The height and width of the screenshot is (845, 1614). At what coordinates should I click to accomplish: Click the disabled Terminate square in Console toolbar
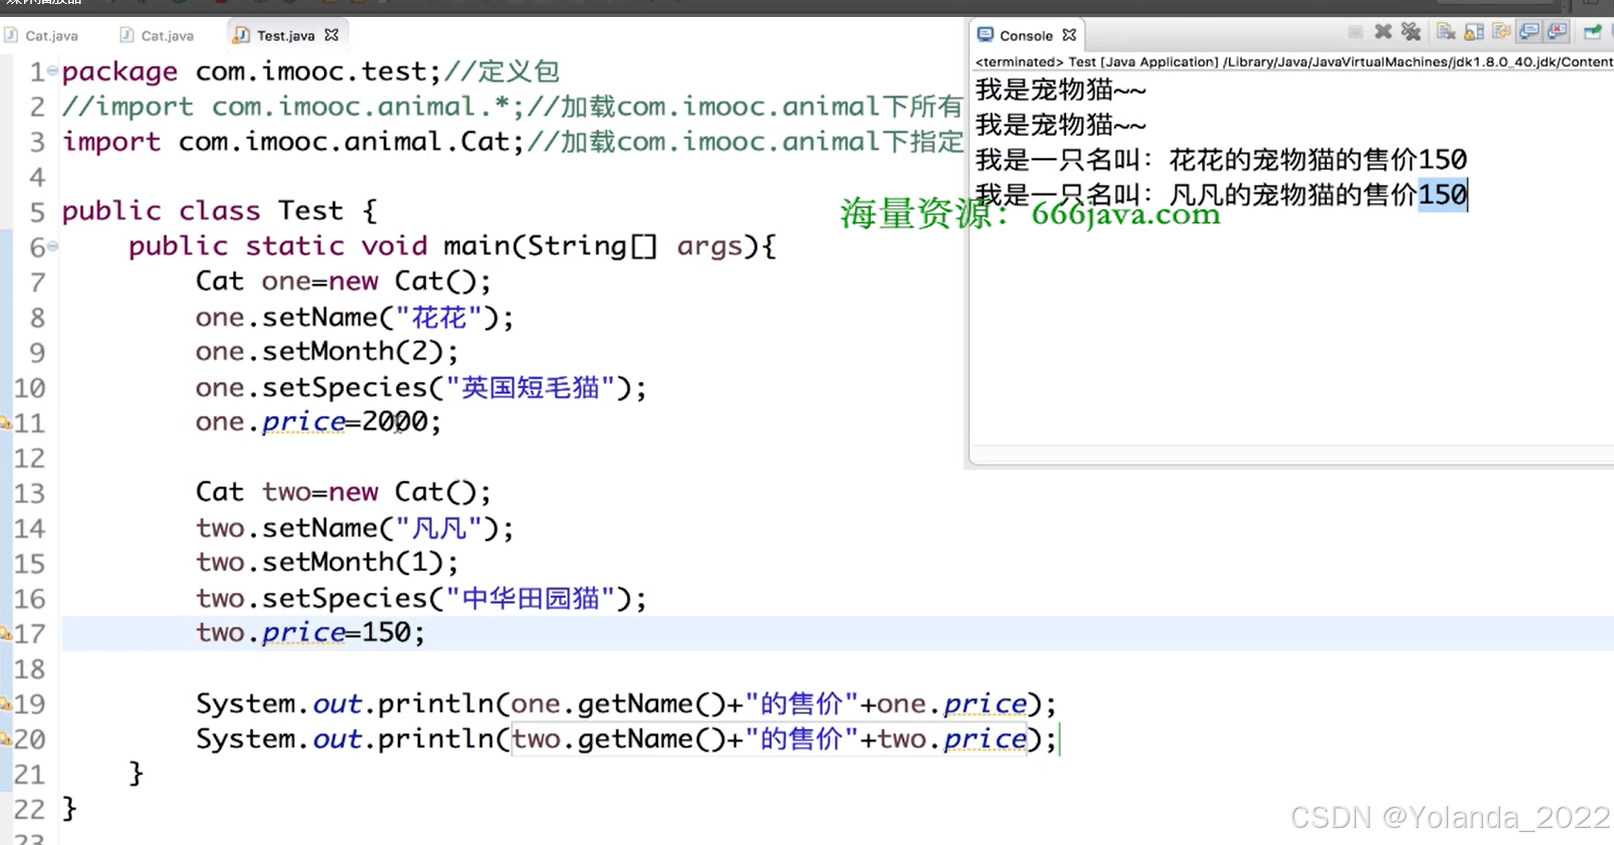[x=1355, y=32]
